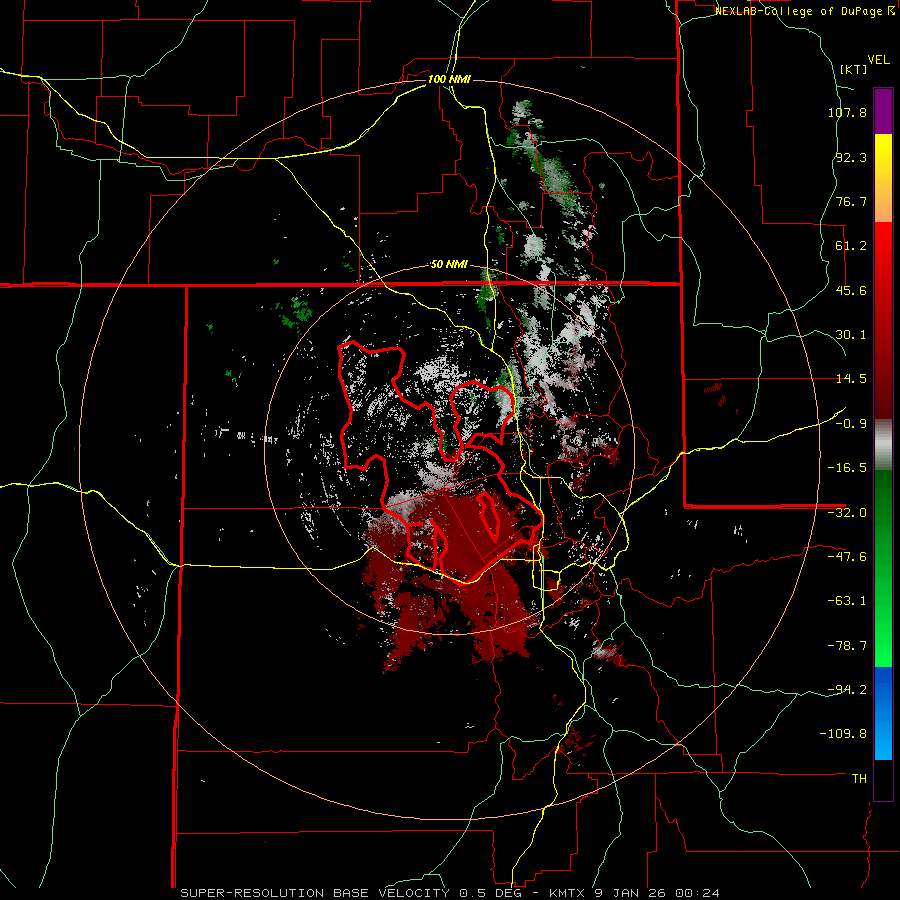Image resolution: width=900 pixels, height=900 pixels.
Task: Click the TH label on the color scale
Action: (x=859, y=779)
